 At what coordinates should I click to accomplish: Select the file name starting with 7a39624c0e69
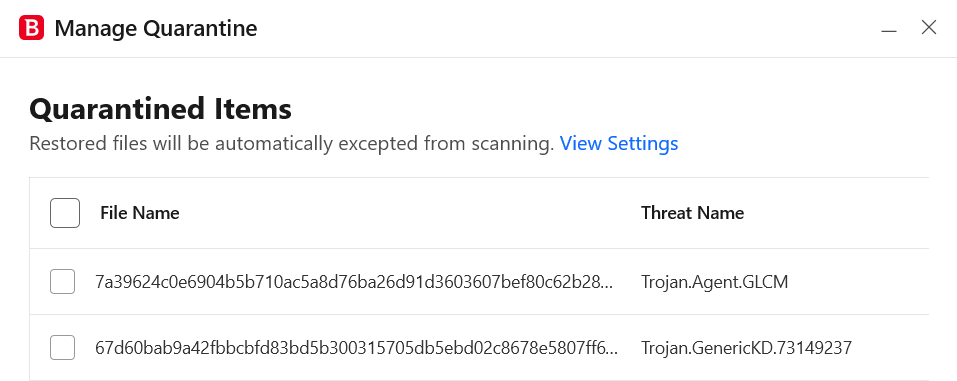point(355,282)
